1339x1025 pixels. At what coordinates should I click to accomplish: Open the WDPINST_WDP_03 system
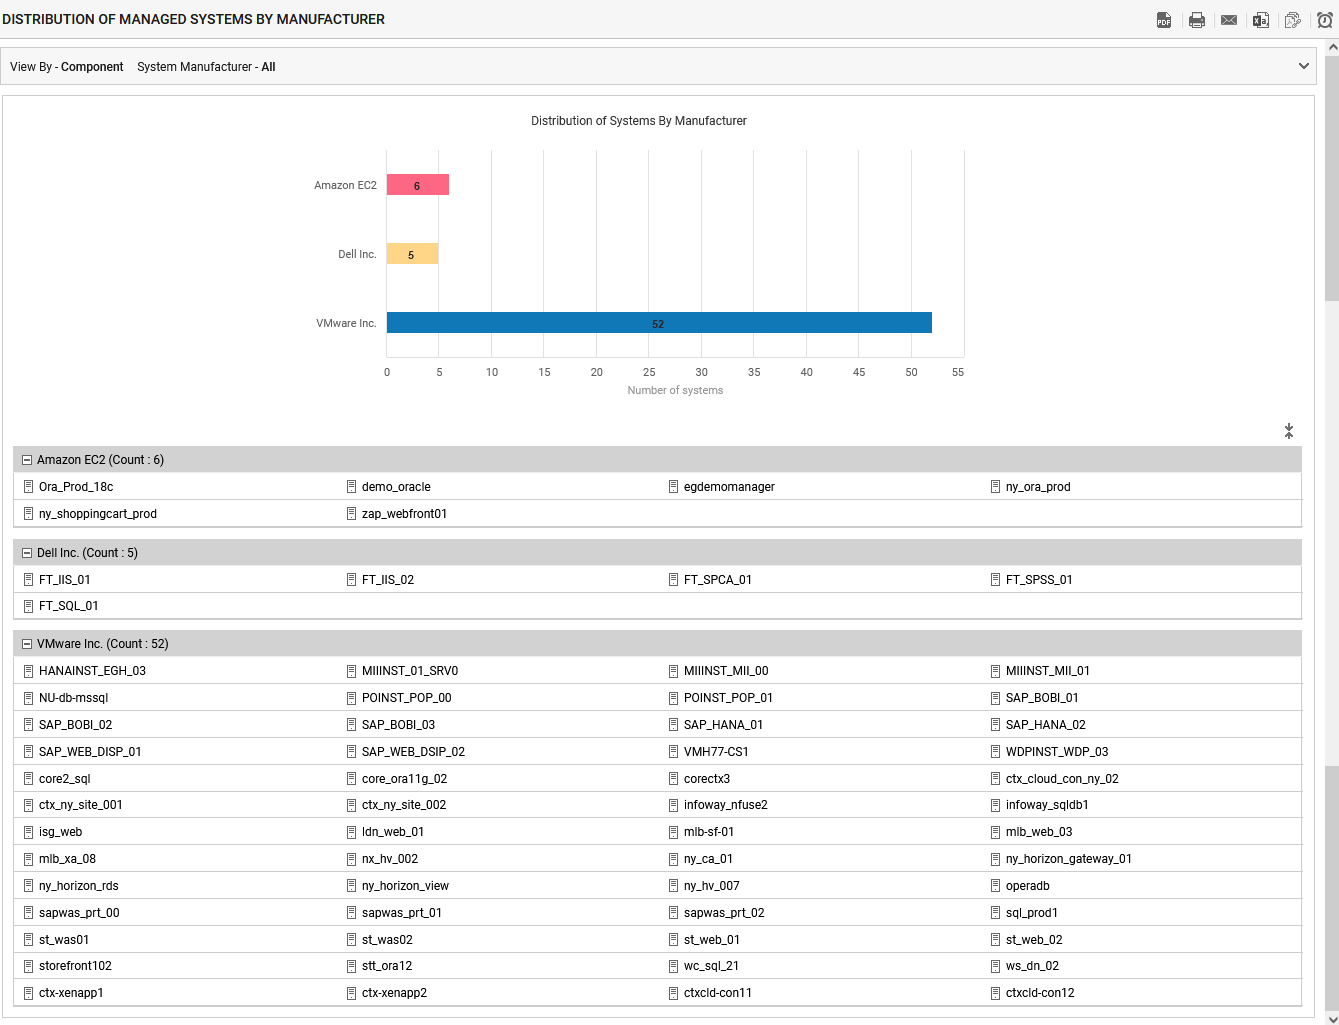click(1057, 752)
